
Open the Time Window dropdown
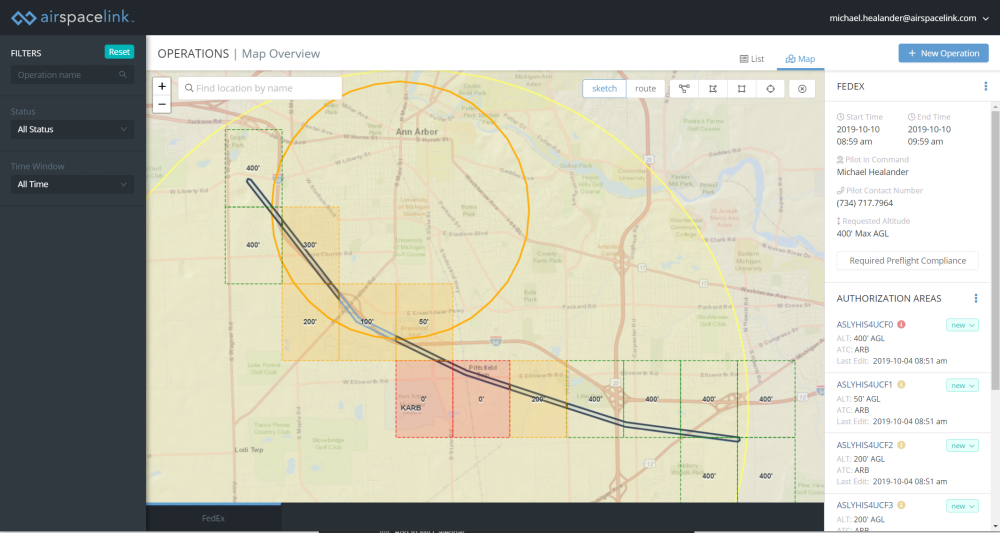(x=71, y=184)
